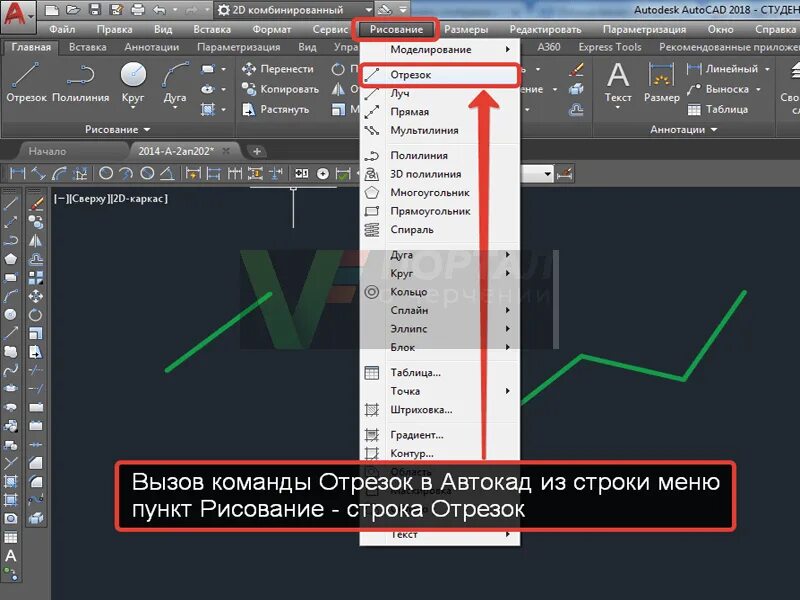Open the Линейный dimension dropdown arrow
This screenshot has height=600, width=800.
(x=767, y=69)
